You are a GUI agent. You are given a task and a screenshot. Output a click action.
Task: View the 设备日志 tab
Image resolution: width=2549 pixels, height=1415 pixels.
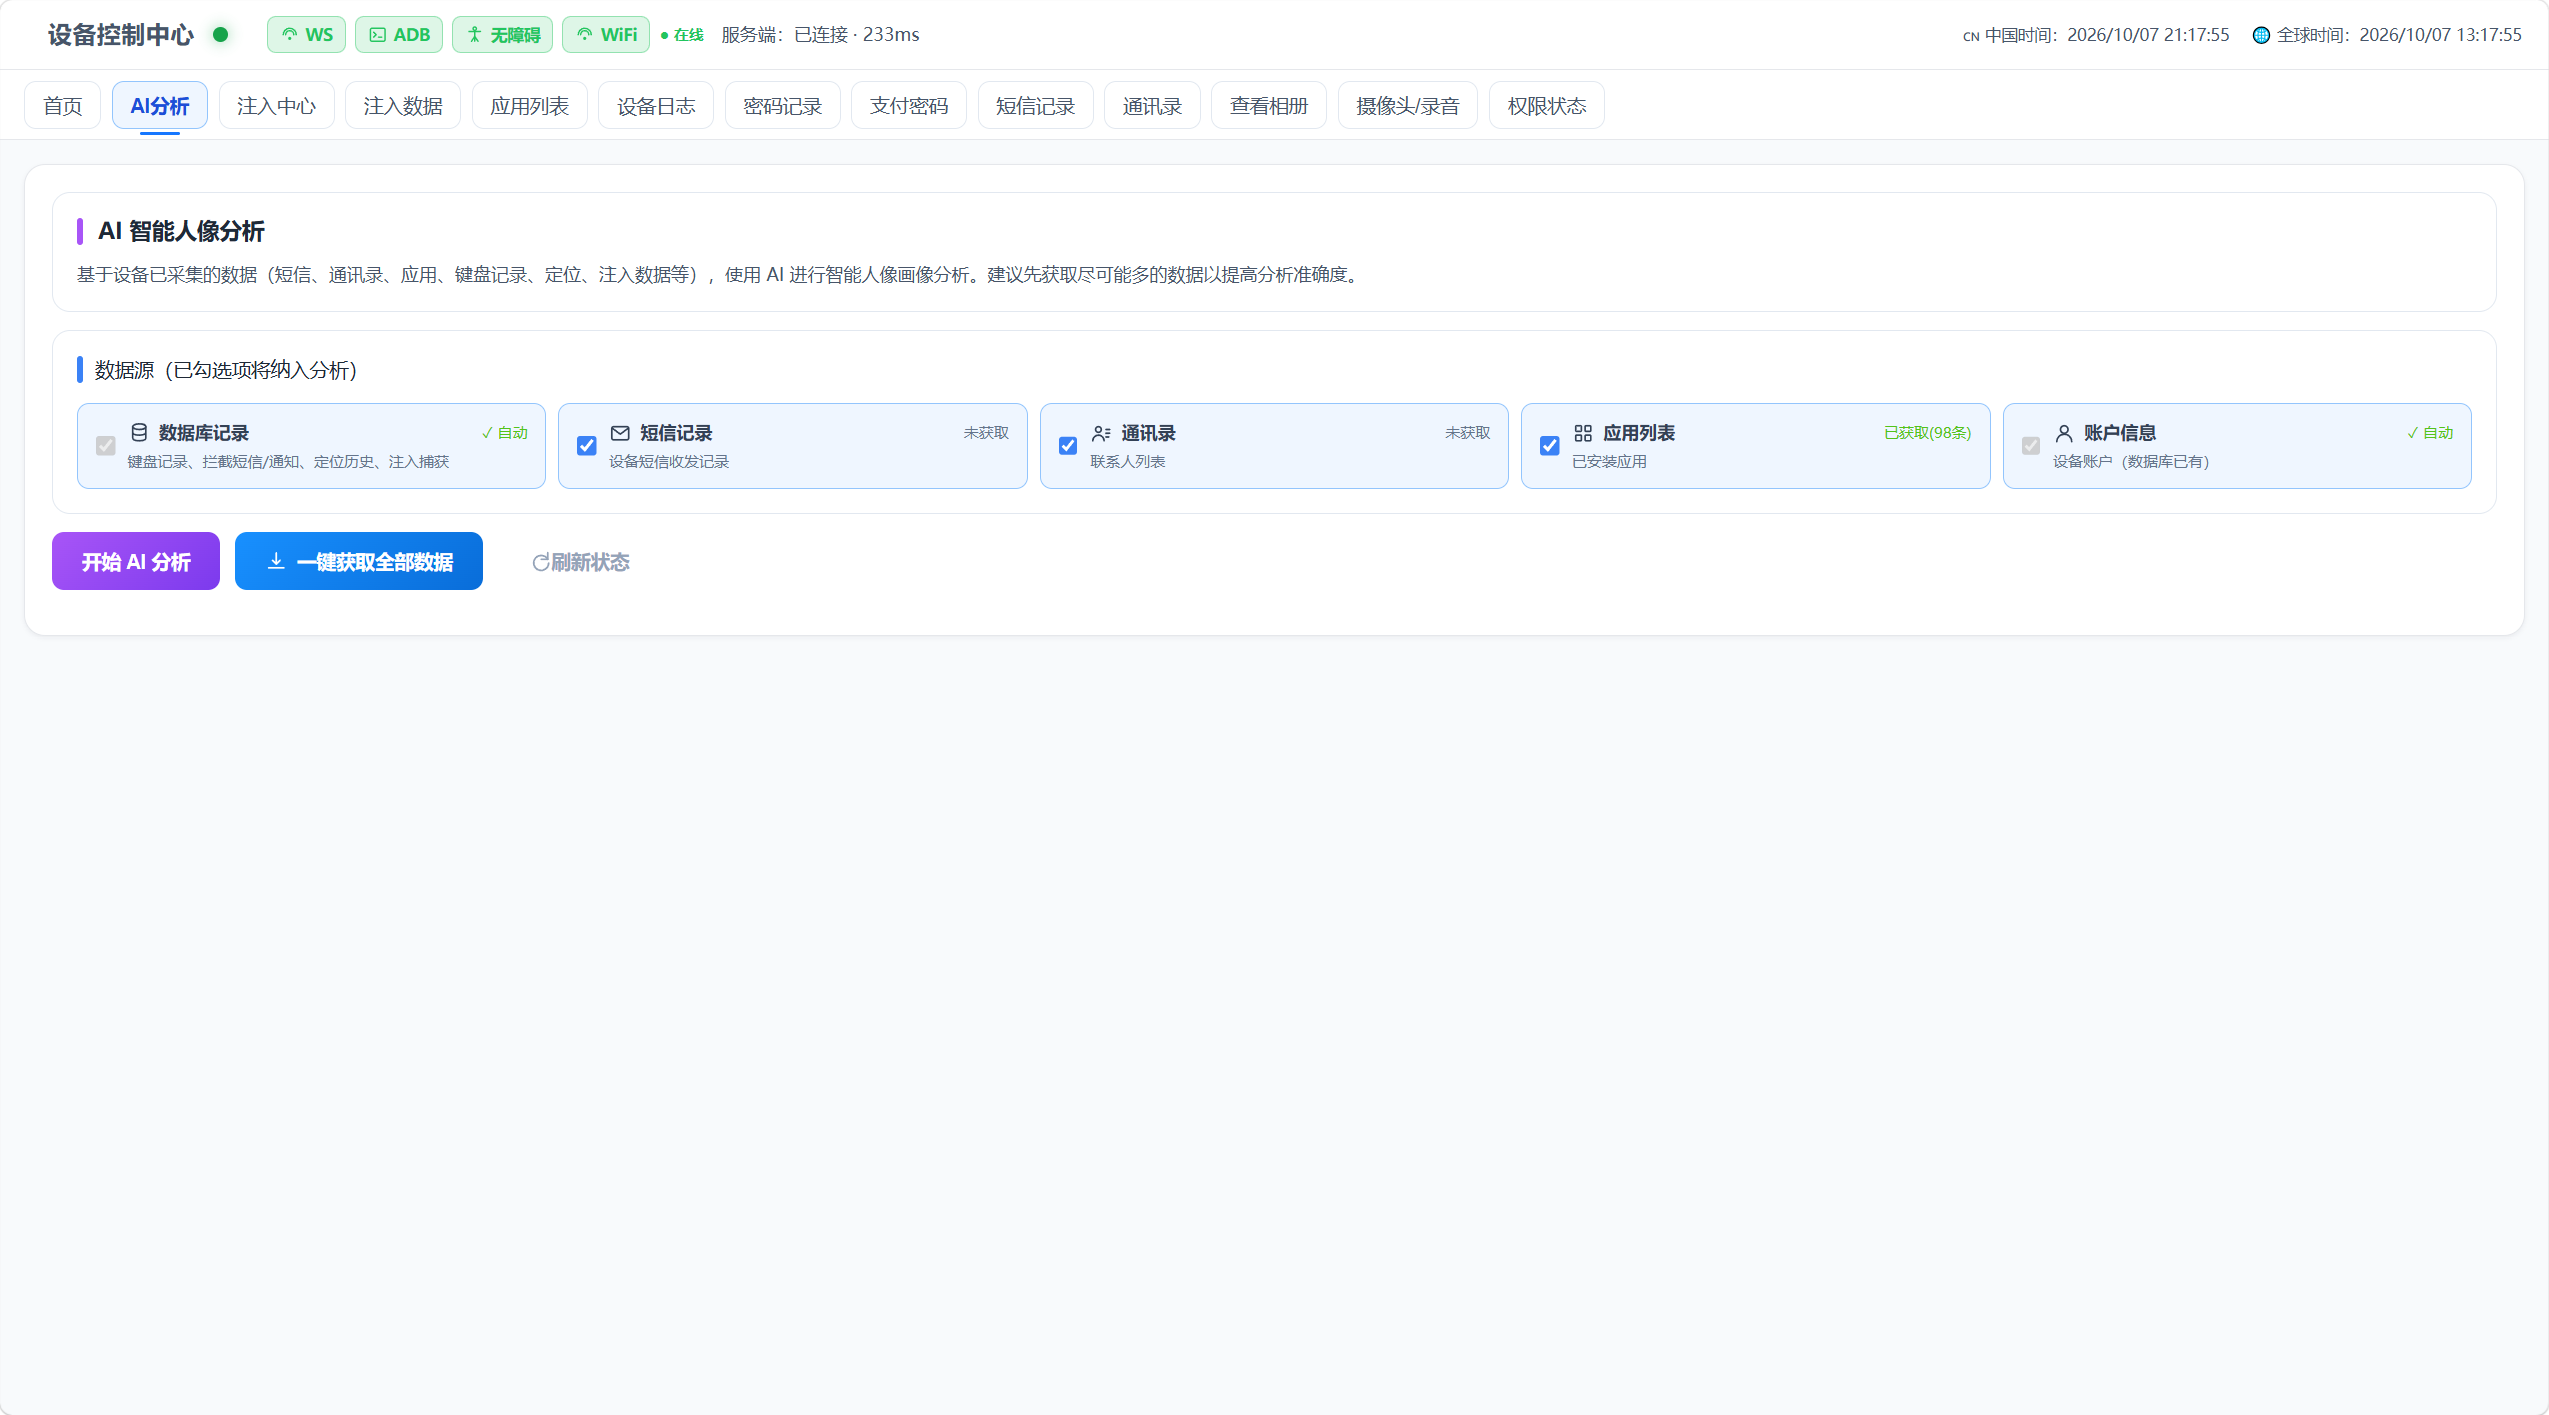pyautogui.click(x=656, y=106)
